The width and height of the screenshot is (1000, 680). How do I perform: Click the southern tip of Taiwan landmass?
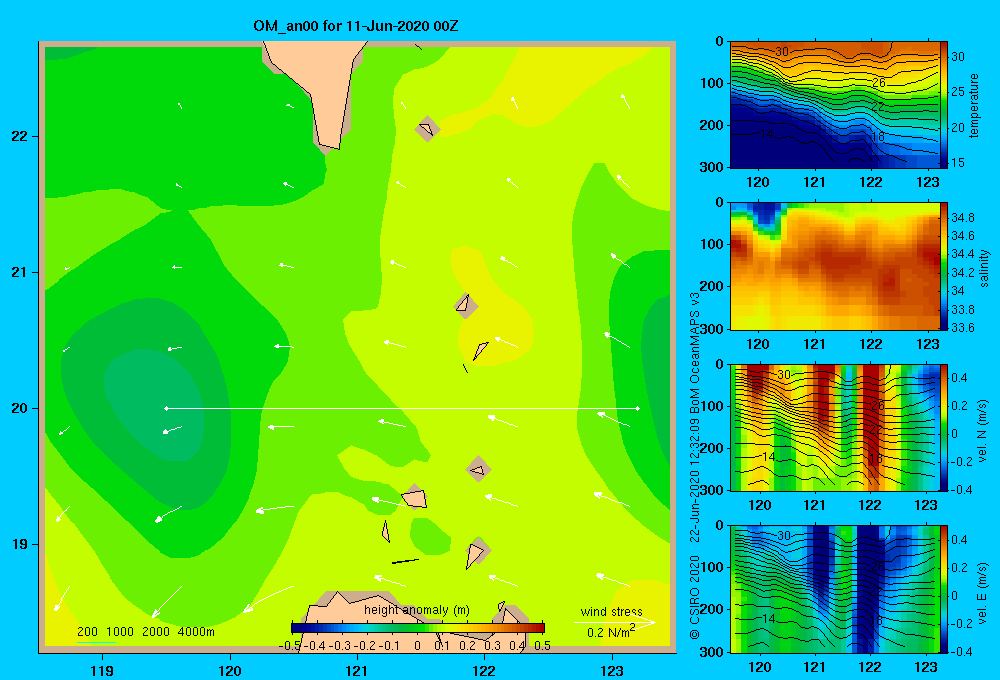coord(330,145)
